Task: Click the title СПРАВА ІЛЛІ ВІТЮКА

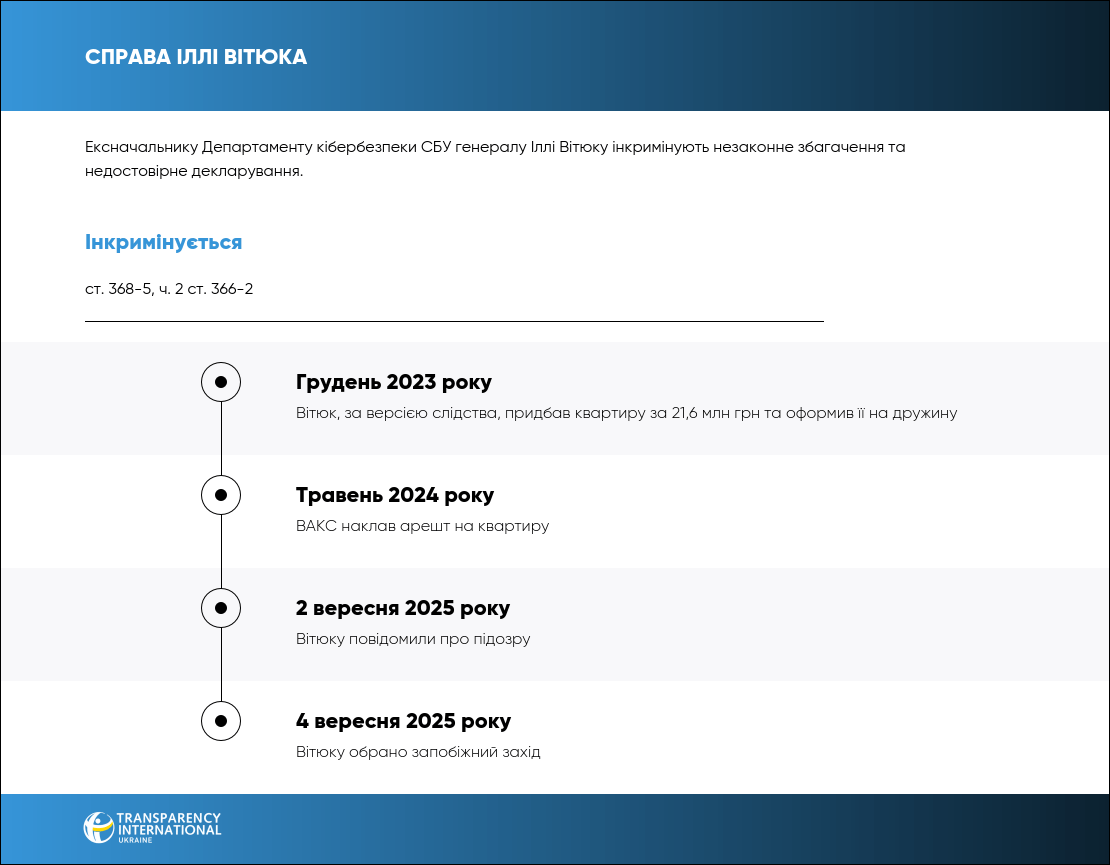Action: [196, 57]
